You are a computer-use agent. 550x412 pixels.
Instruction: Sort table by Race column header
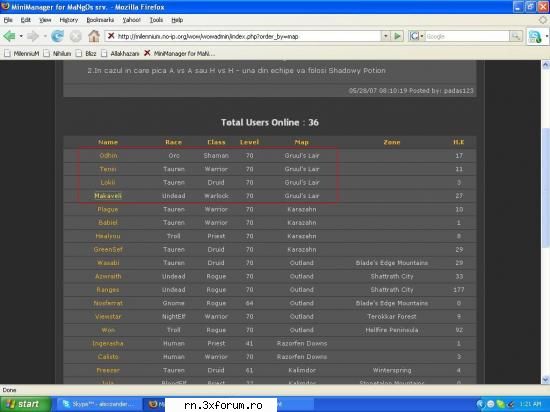coord(174,142)
